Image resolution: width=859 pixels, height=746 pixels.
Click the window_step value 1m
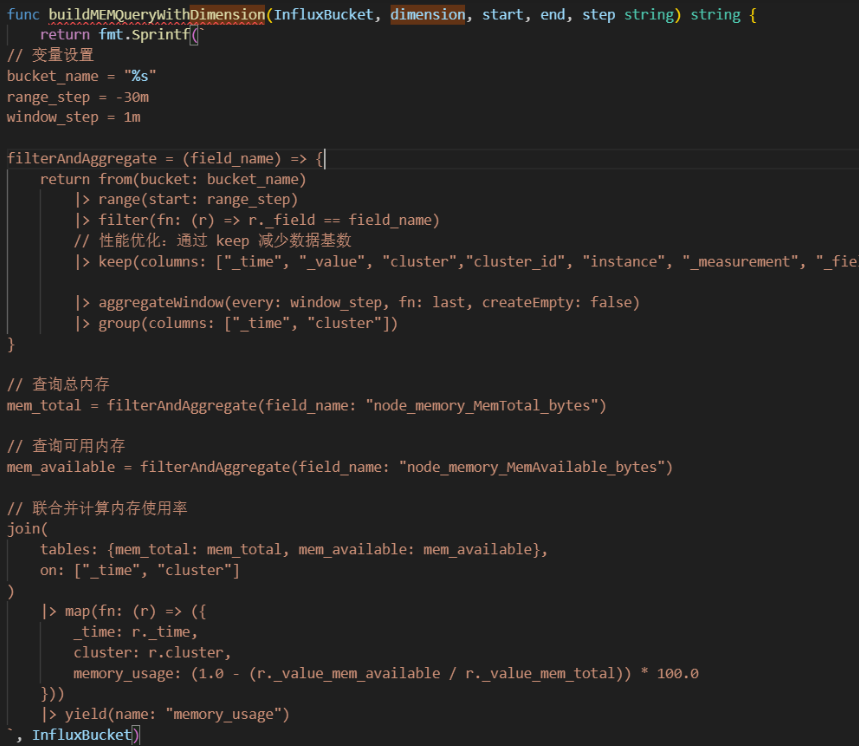point(132,117)
